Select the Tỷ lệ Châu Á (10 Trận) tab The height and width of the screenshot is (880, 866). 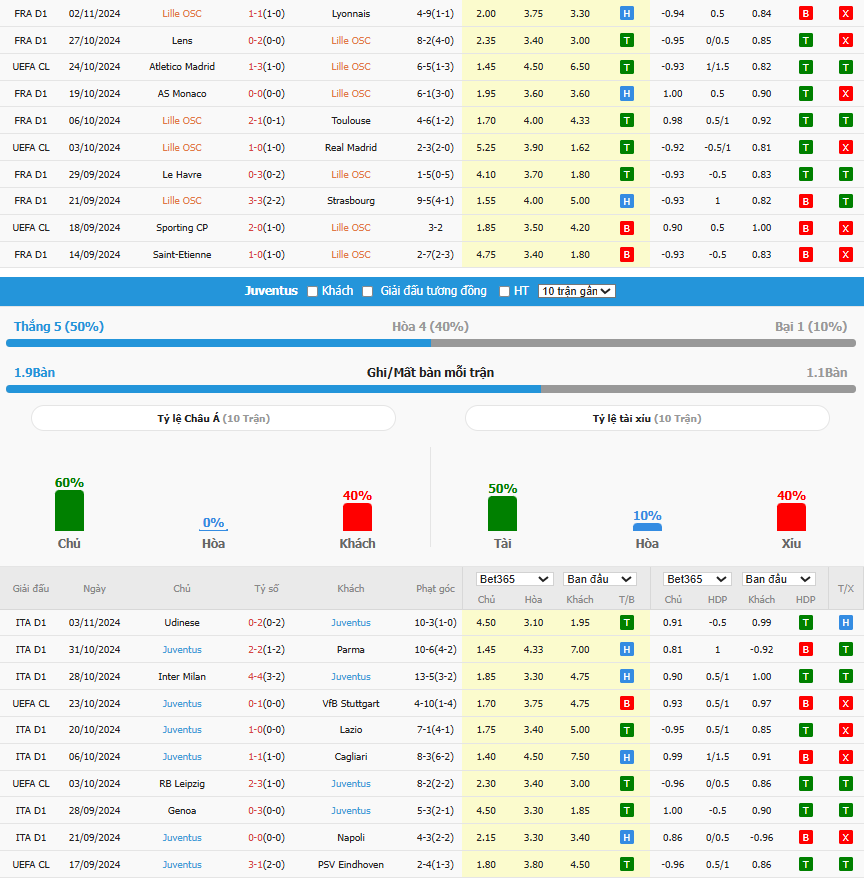(x=213, y=418)
